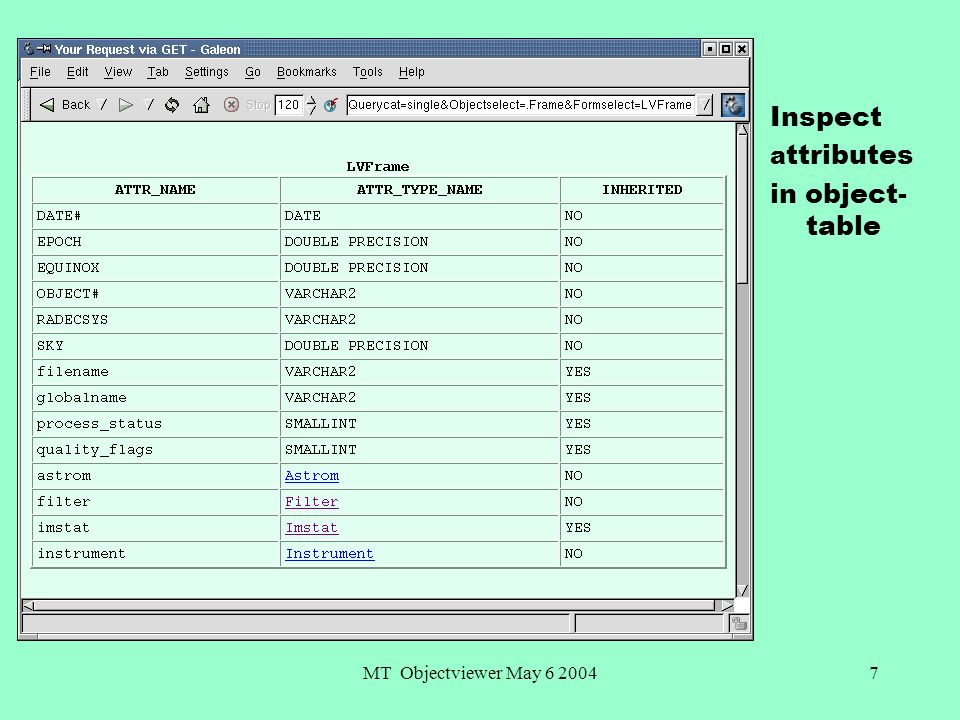Click the globalname attribute cell
960x720 pixels.
156,398
